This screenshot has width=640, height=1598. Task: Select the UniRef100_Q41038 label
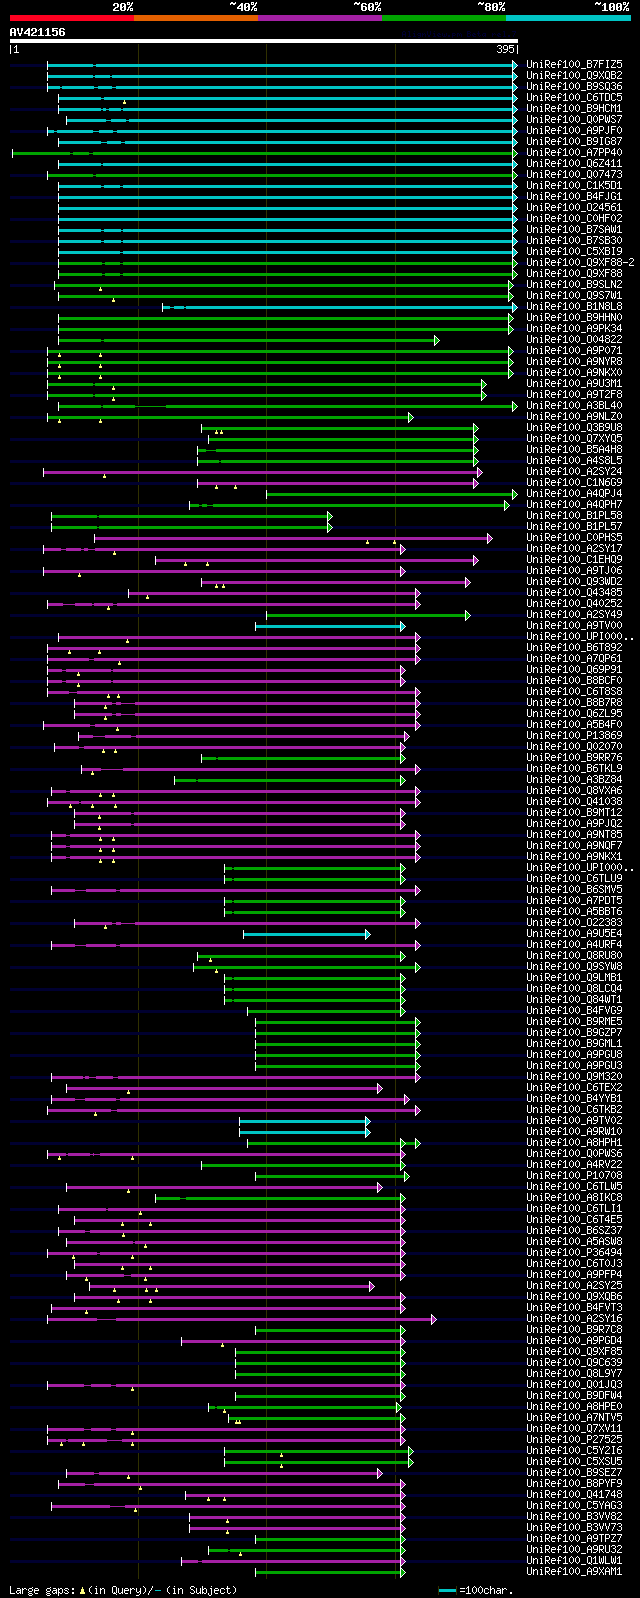click(574, 801)
